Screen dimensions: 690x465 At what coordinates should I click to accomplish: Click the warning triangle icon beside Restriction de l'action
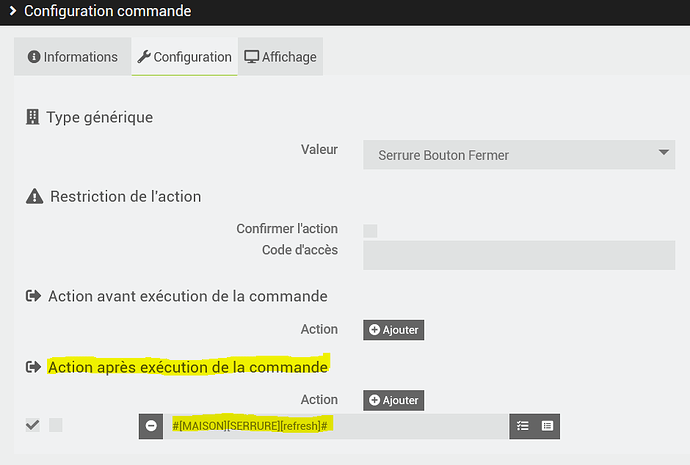click(34, 196)
